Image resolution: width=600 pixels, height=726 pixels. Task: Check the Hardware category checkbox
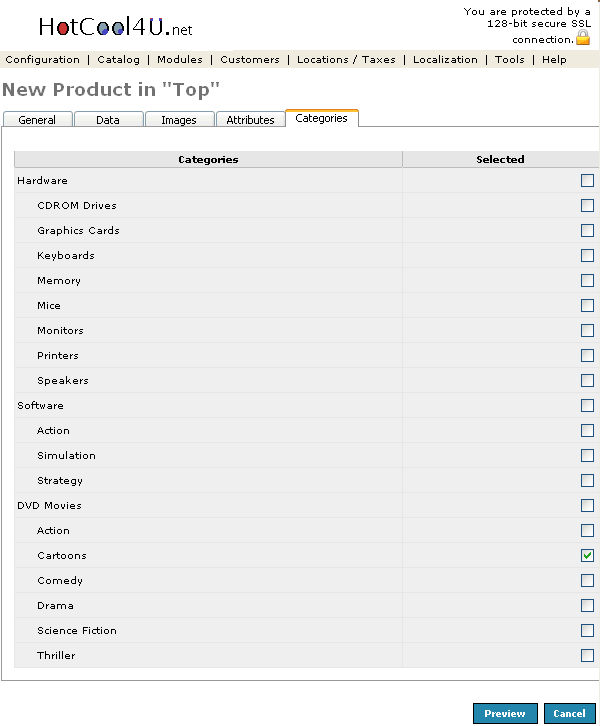click(587, 181)
